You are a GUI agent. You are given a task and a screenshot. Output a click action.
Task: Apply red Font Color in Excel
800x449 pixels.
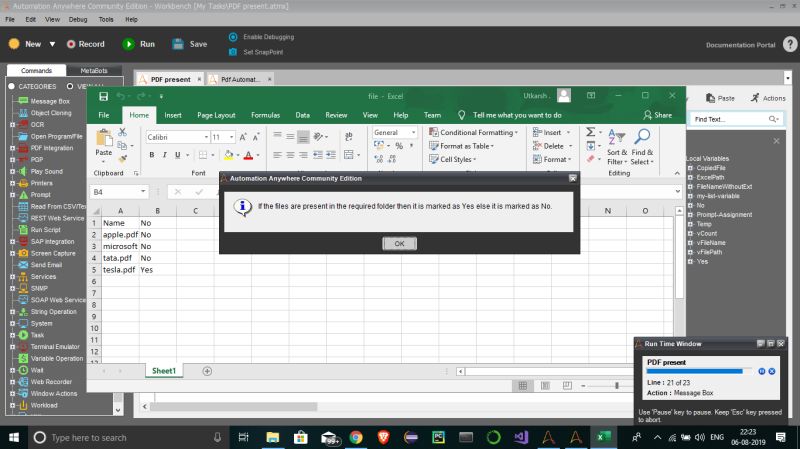tap(248, 155)
